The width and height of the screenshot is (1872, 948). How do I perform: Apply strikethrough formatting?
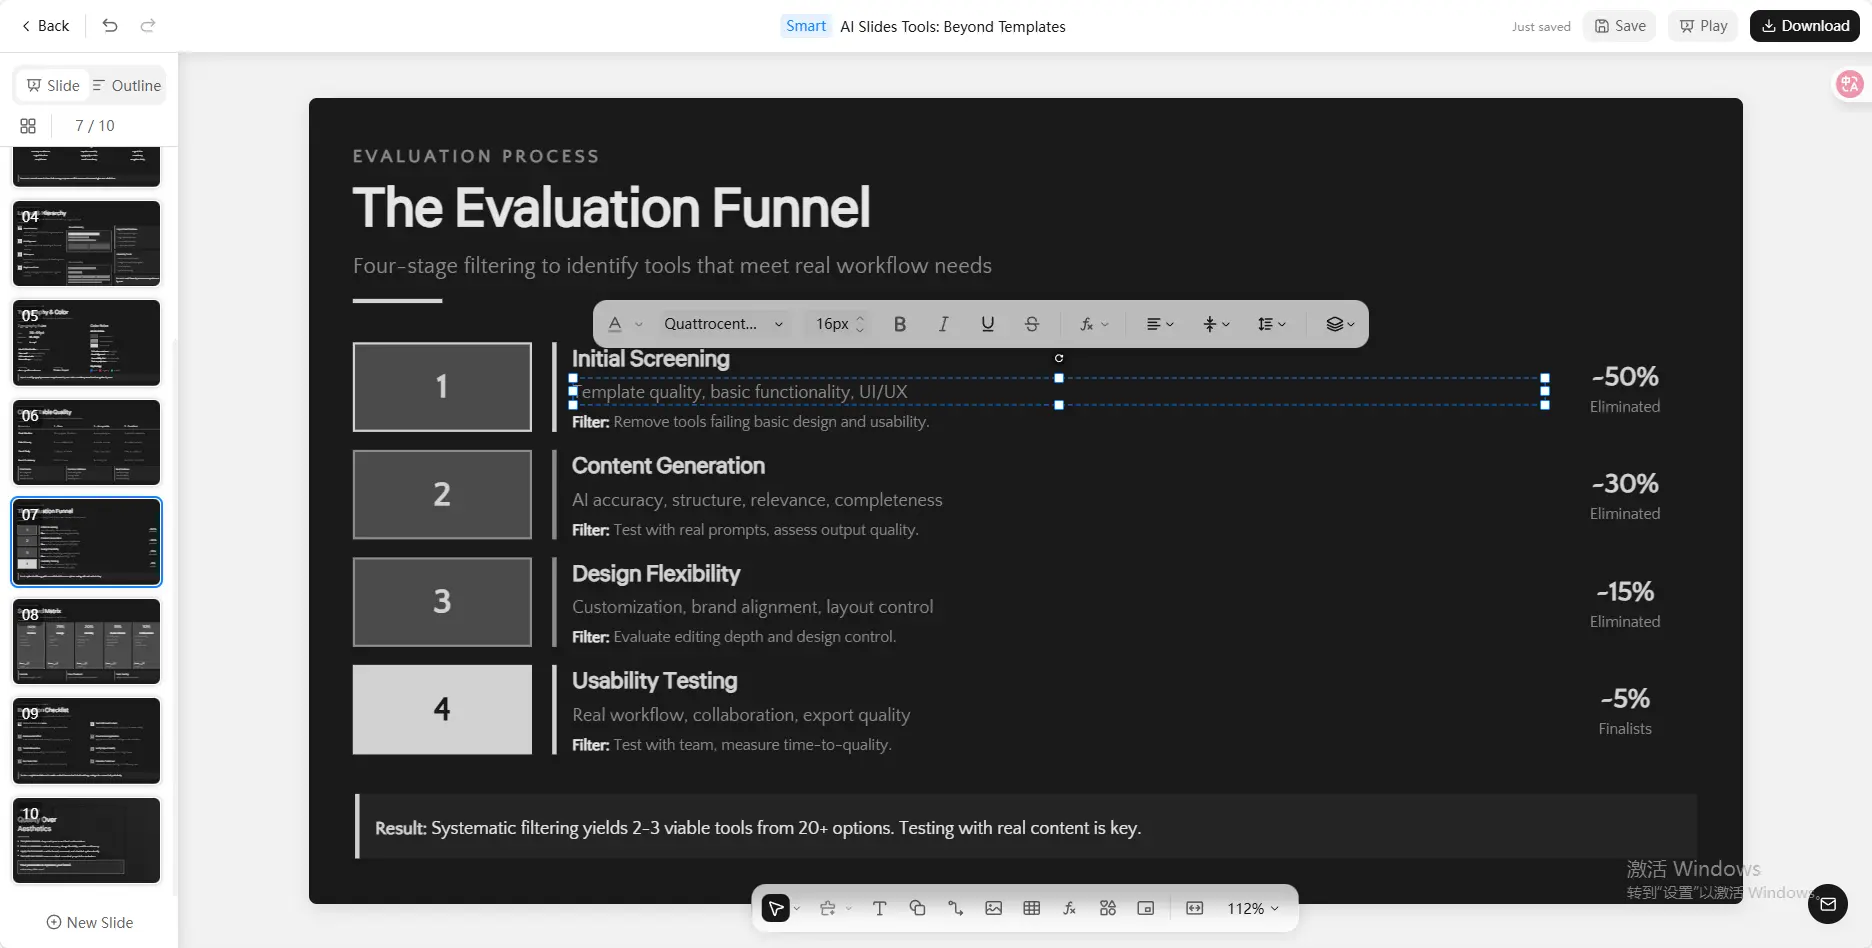click(x=1032, y=324)
